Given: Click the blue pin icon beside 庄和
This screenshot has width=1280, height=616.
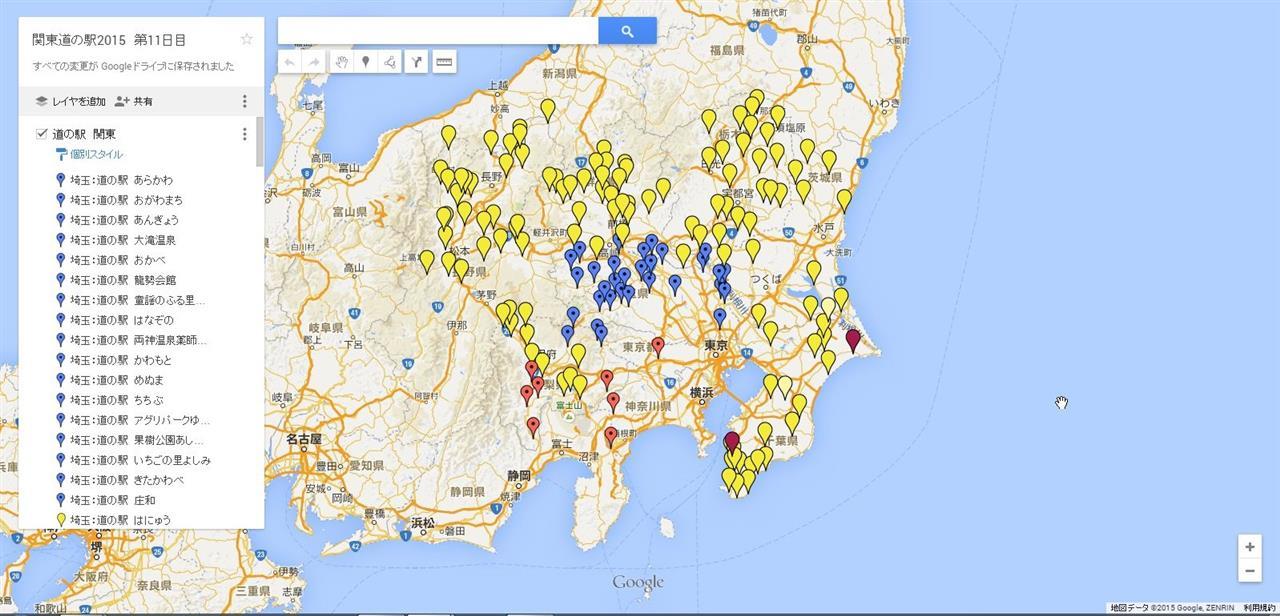Looking at the screenshot, I should [61, 500].
